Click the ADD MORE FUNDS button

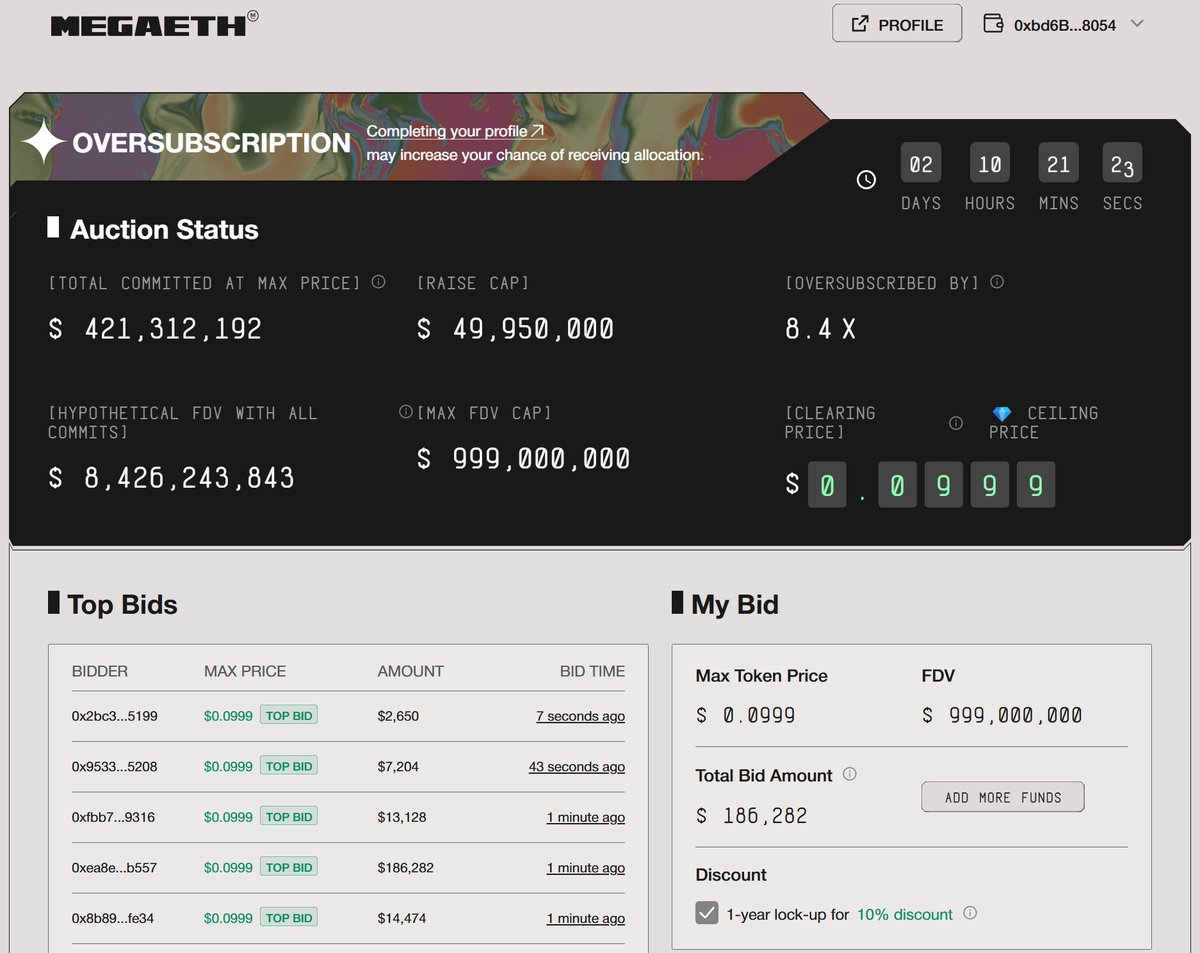pos(1002,797)
